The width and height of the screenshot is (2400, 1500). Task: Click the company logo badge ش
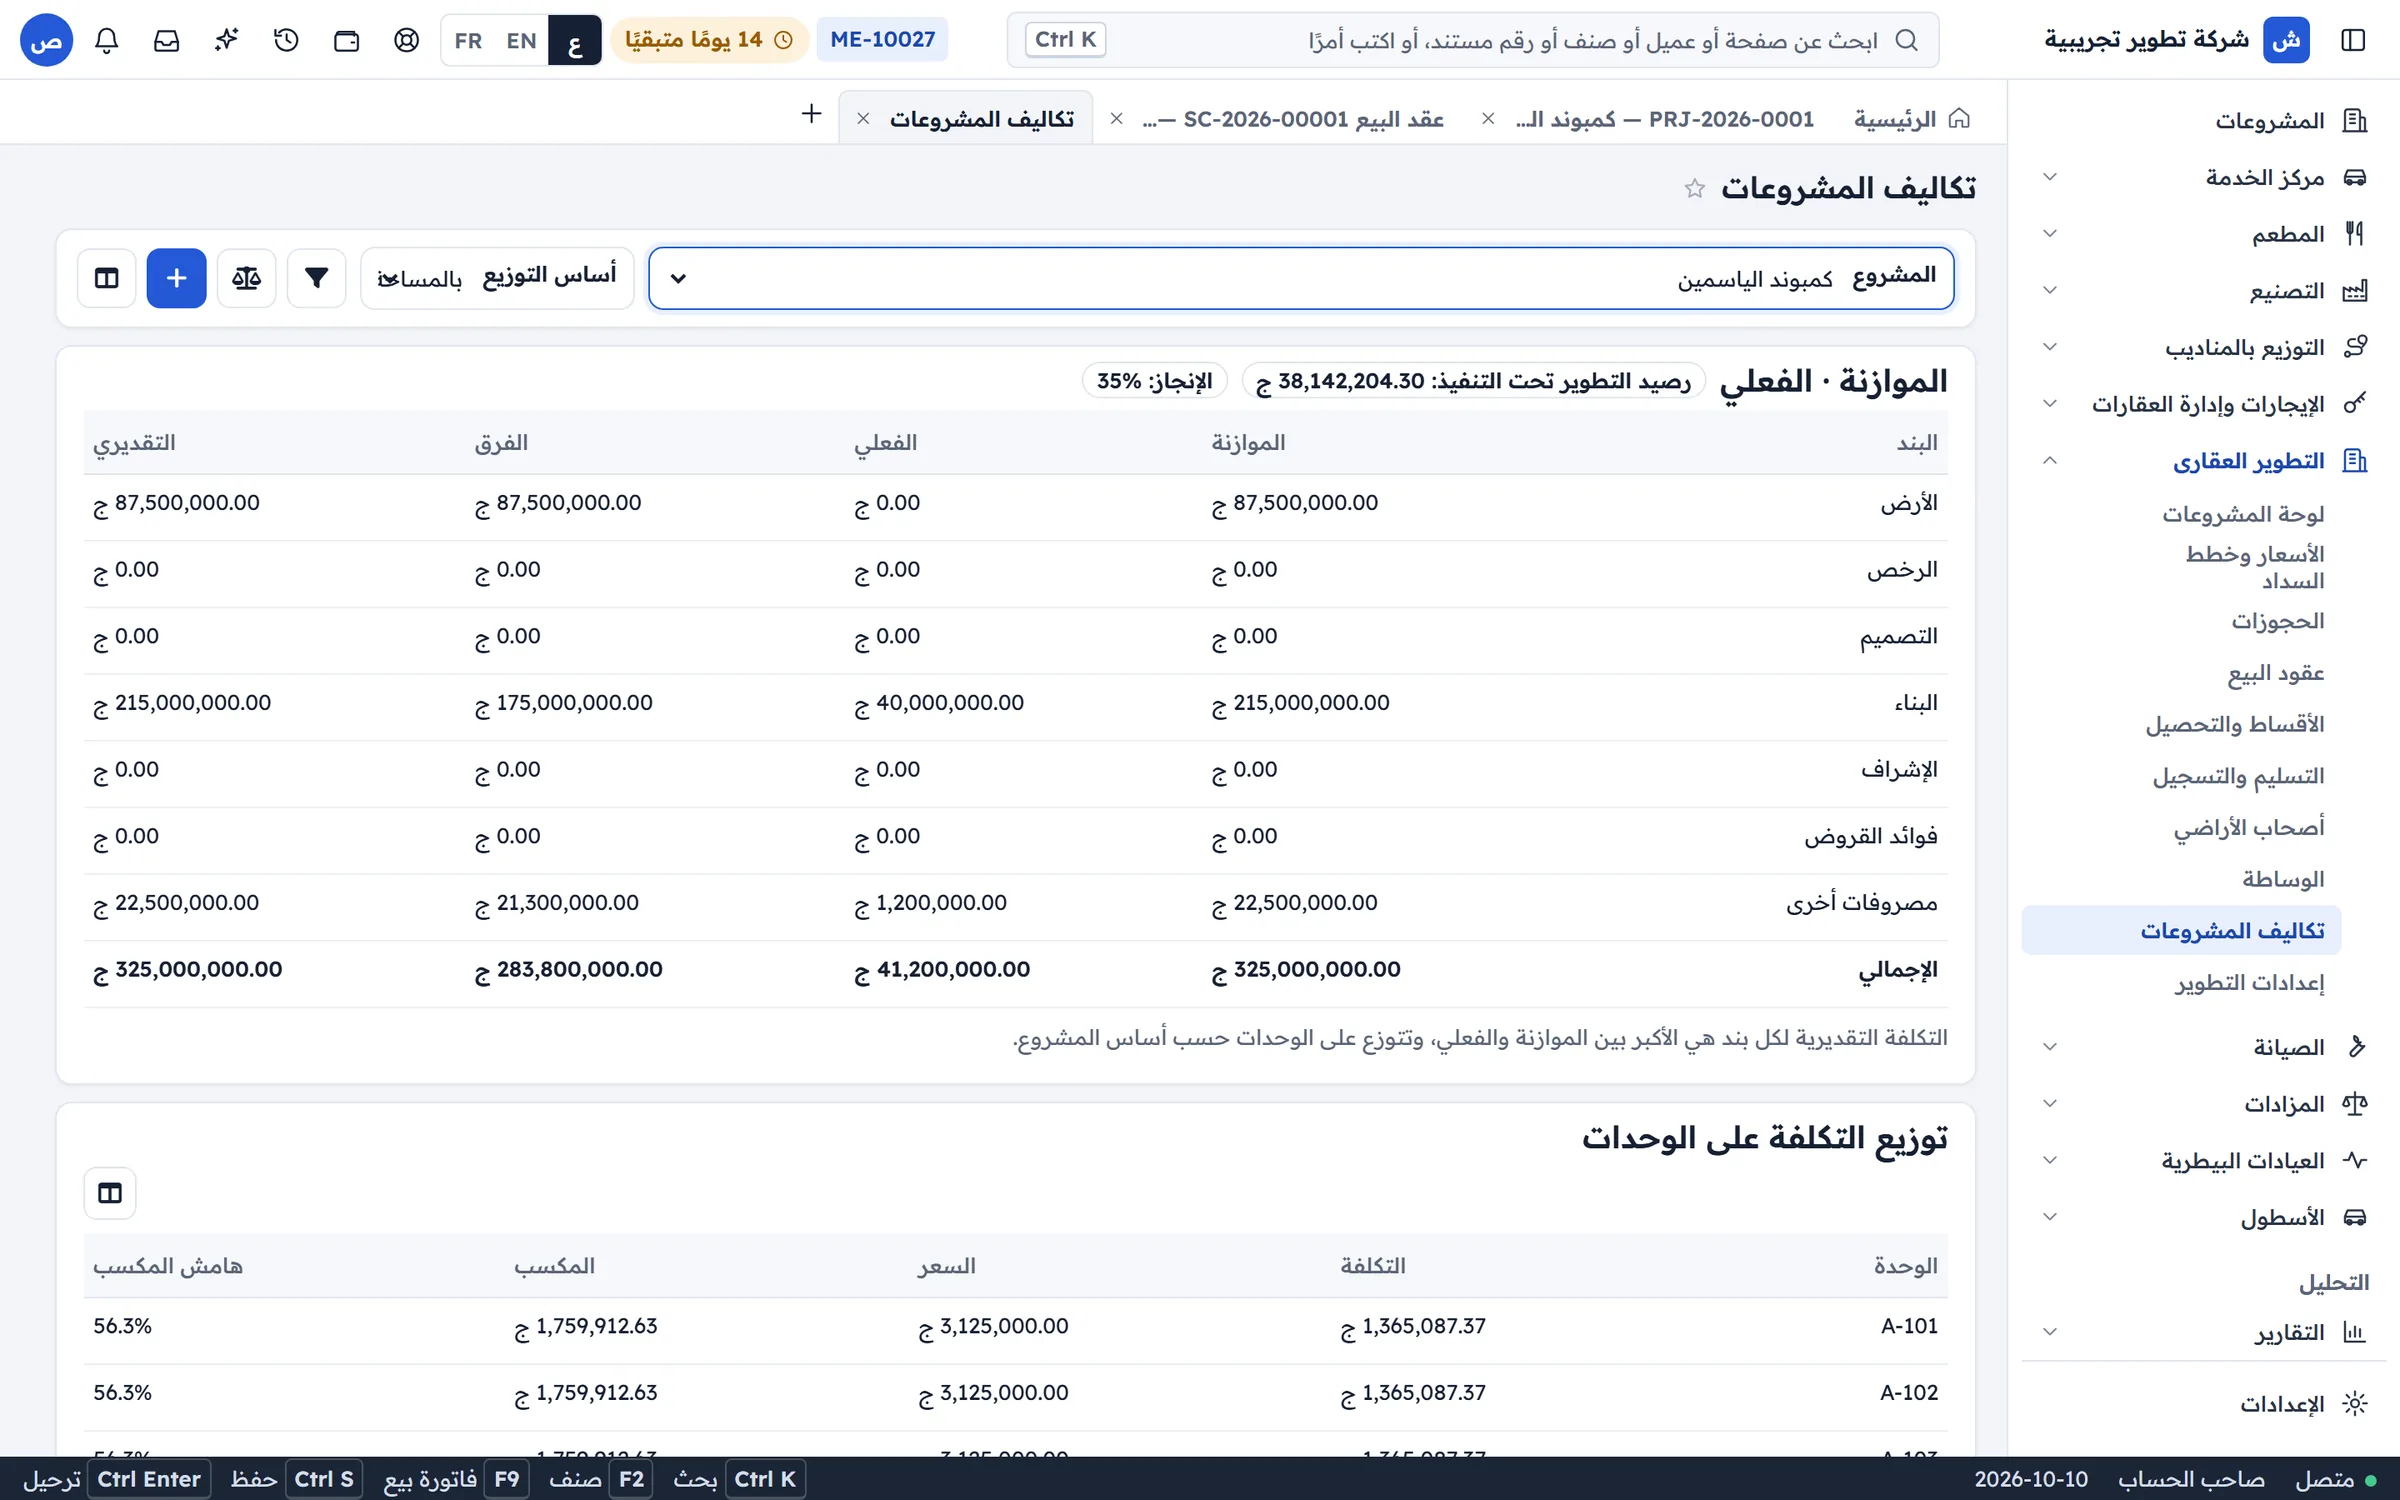click(2286, 40)
